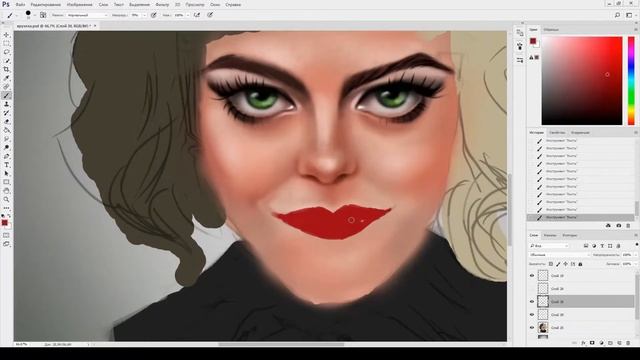Toggle lock image pixels brush icon
The image size is (640, 360).
(x=558, y=264)
